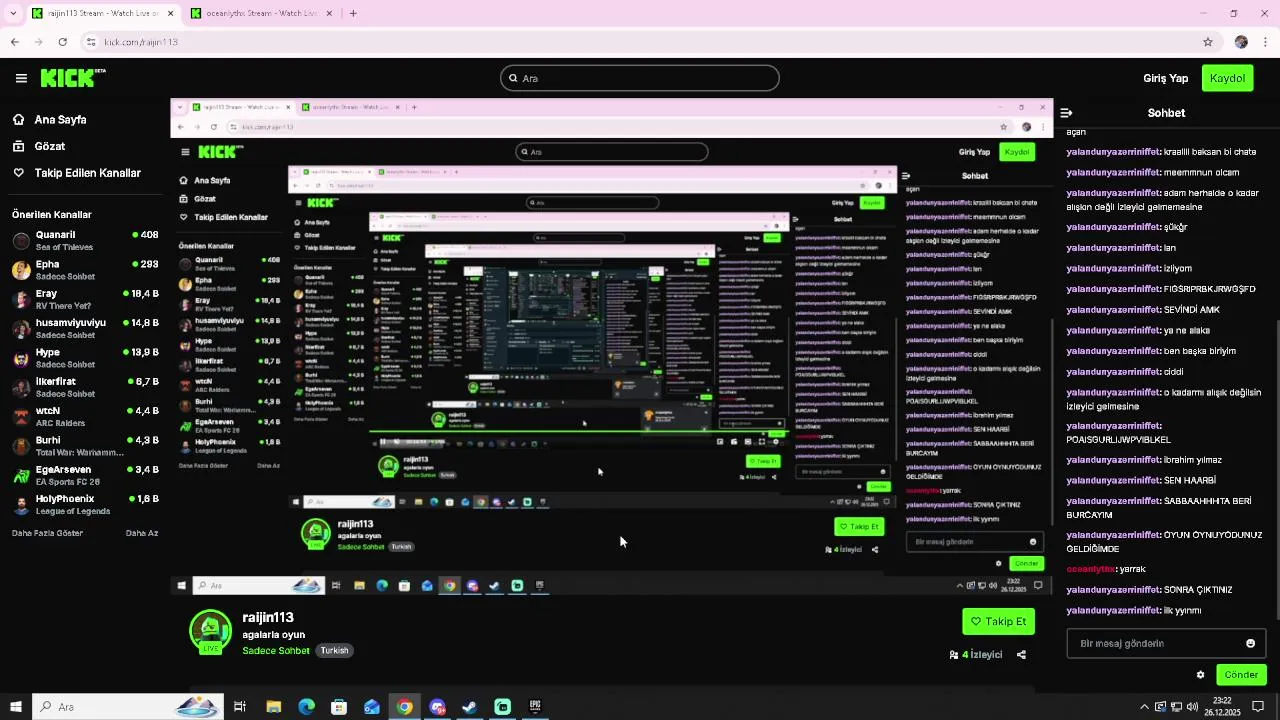
Task: Open the Windows notification center
Action: click(x=1258, y=707)
